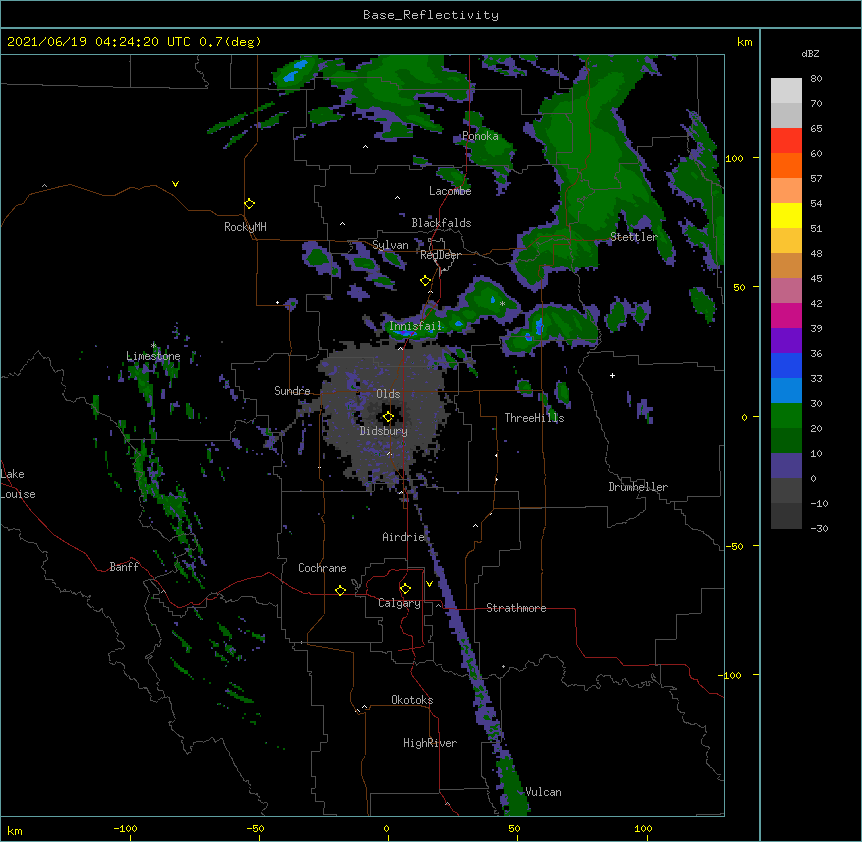862x842 pixels.
Task: Select the radar site diamond between Olds and Didsbury
Action: pos(388,417)
